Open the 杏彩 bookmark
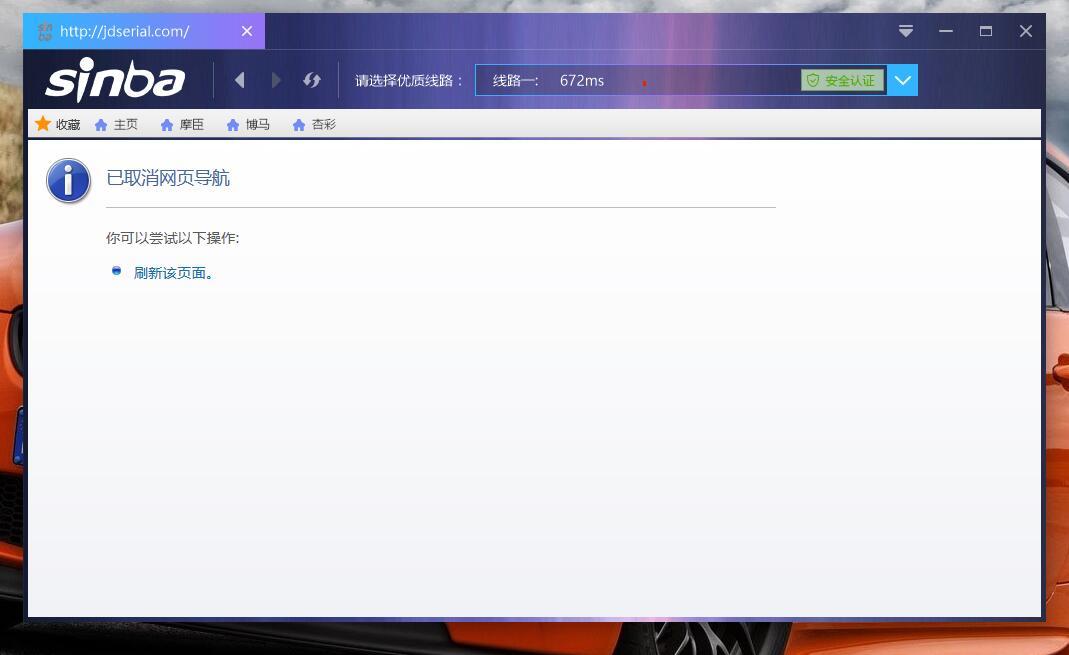The image size is (1069, 655). tap(314, 125)
